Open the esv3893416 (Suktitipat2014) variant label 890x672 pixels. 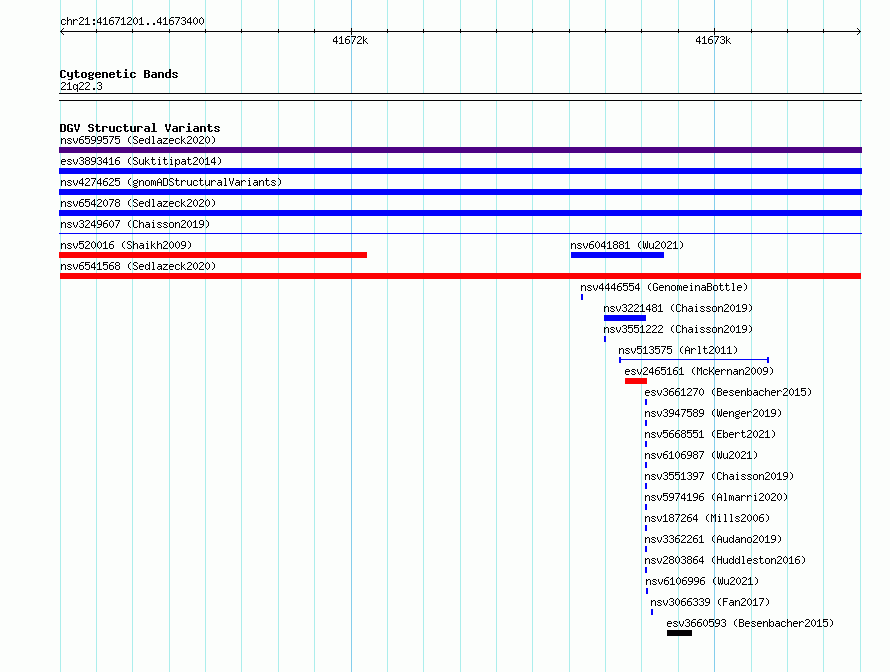point(141,161)
